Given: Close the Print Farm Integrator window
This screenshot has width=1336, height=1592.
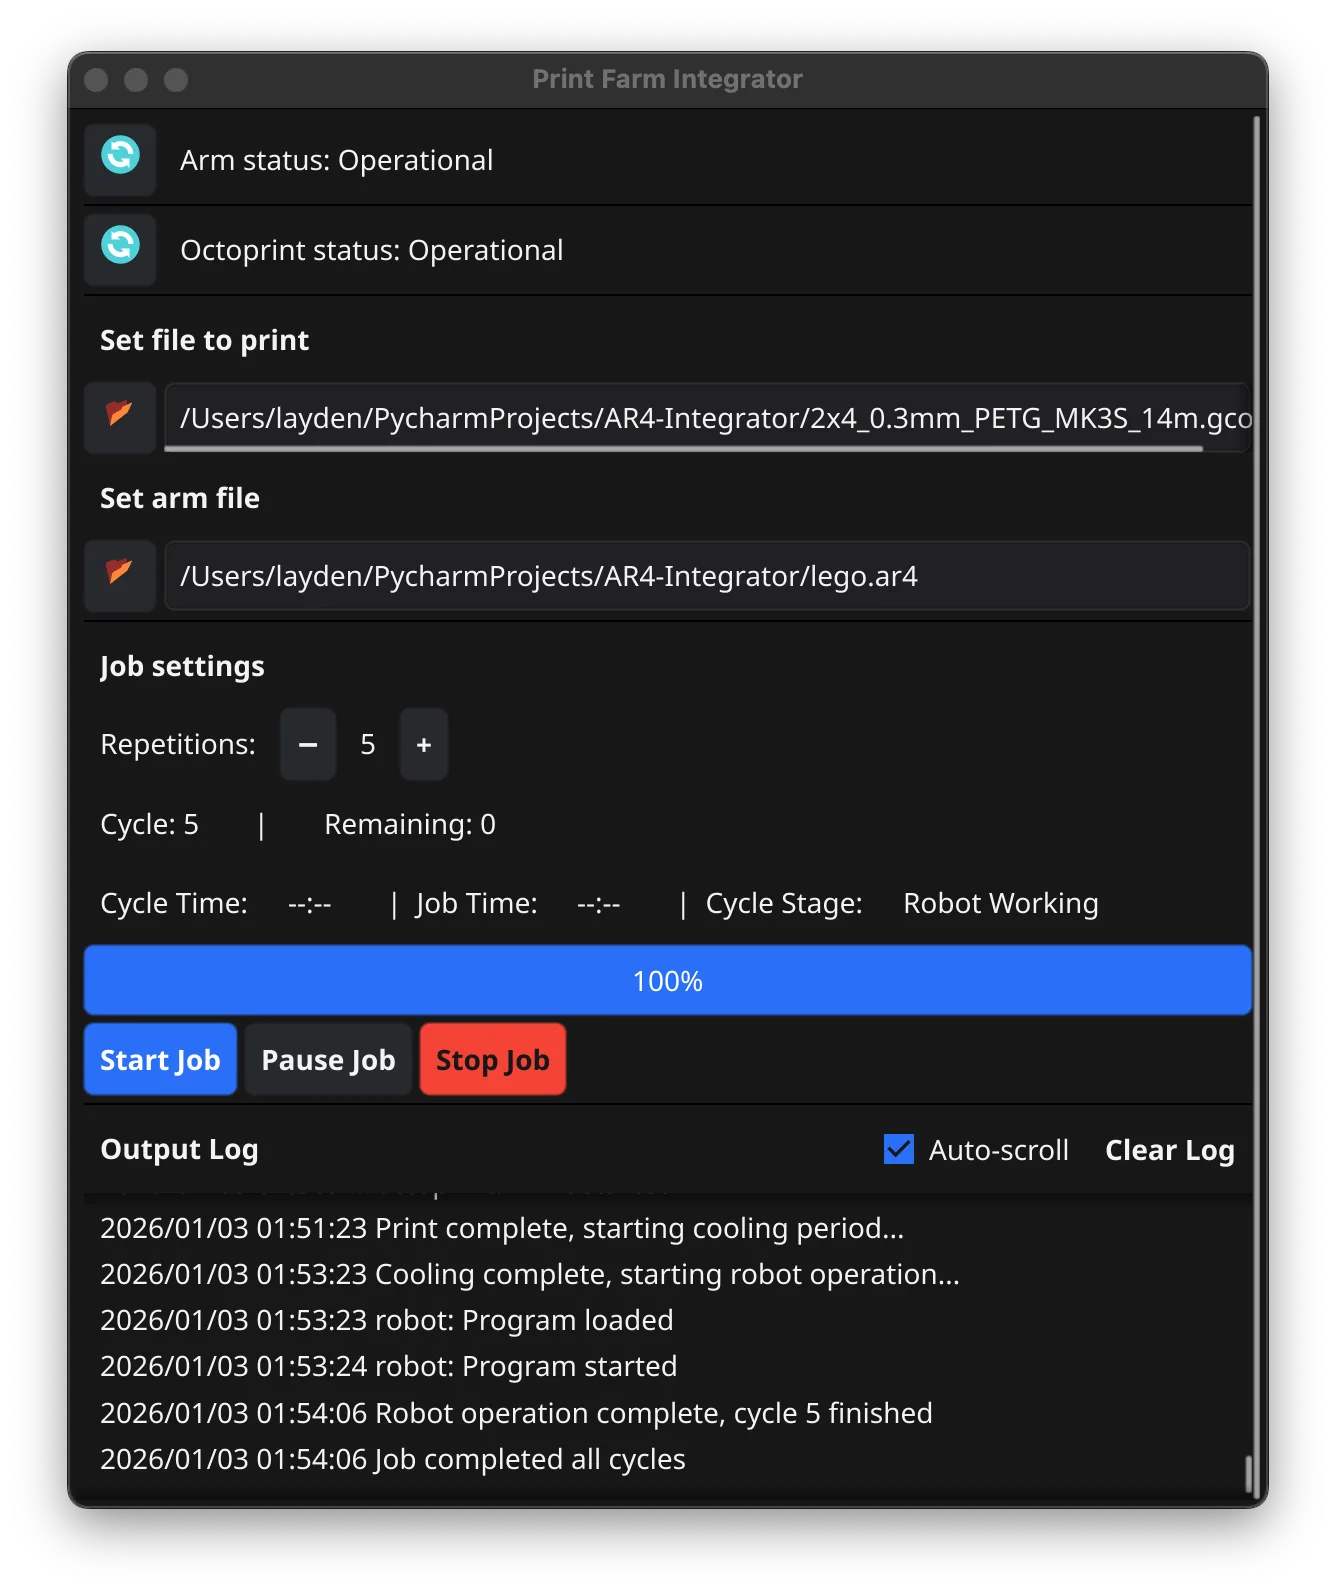Looking at the screenshot, I should click(x=97, y=80).
